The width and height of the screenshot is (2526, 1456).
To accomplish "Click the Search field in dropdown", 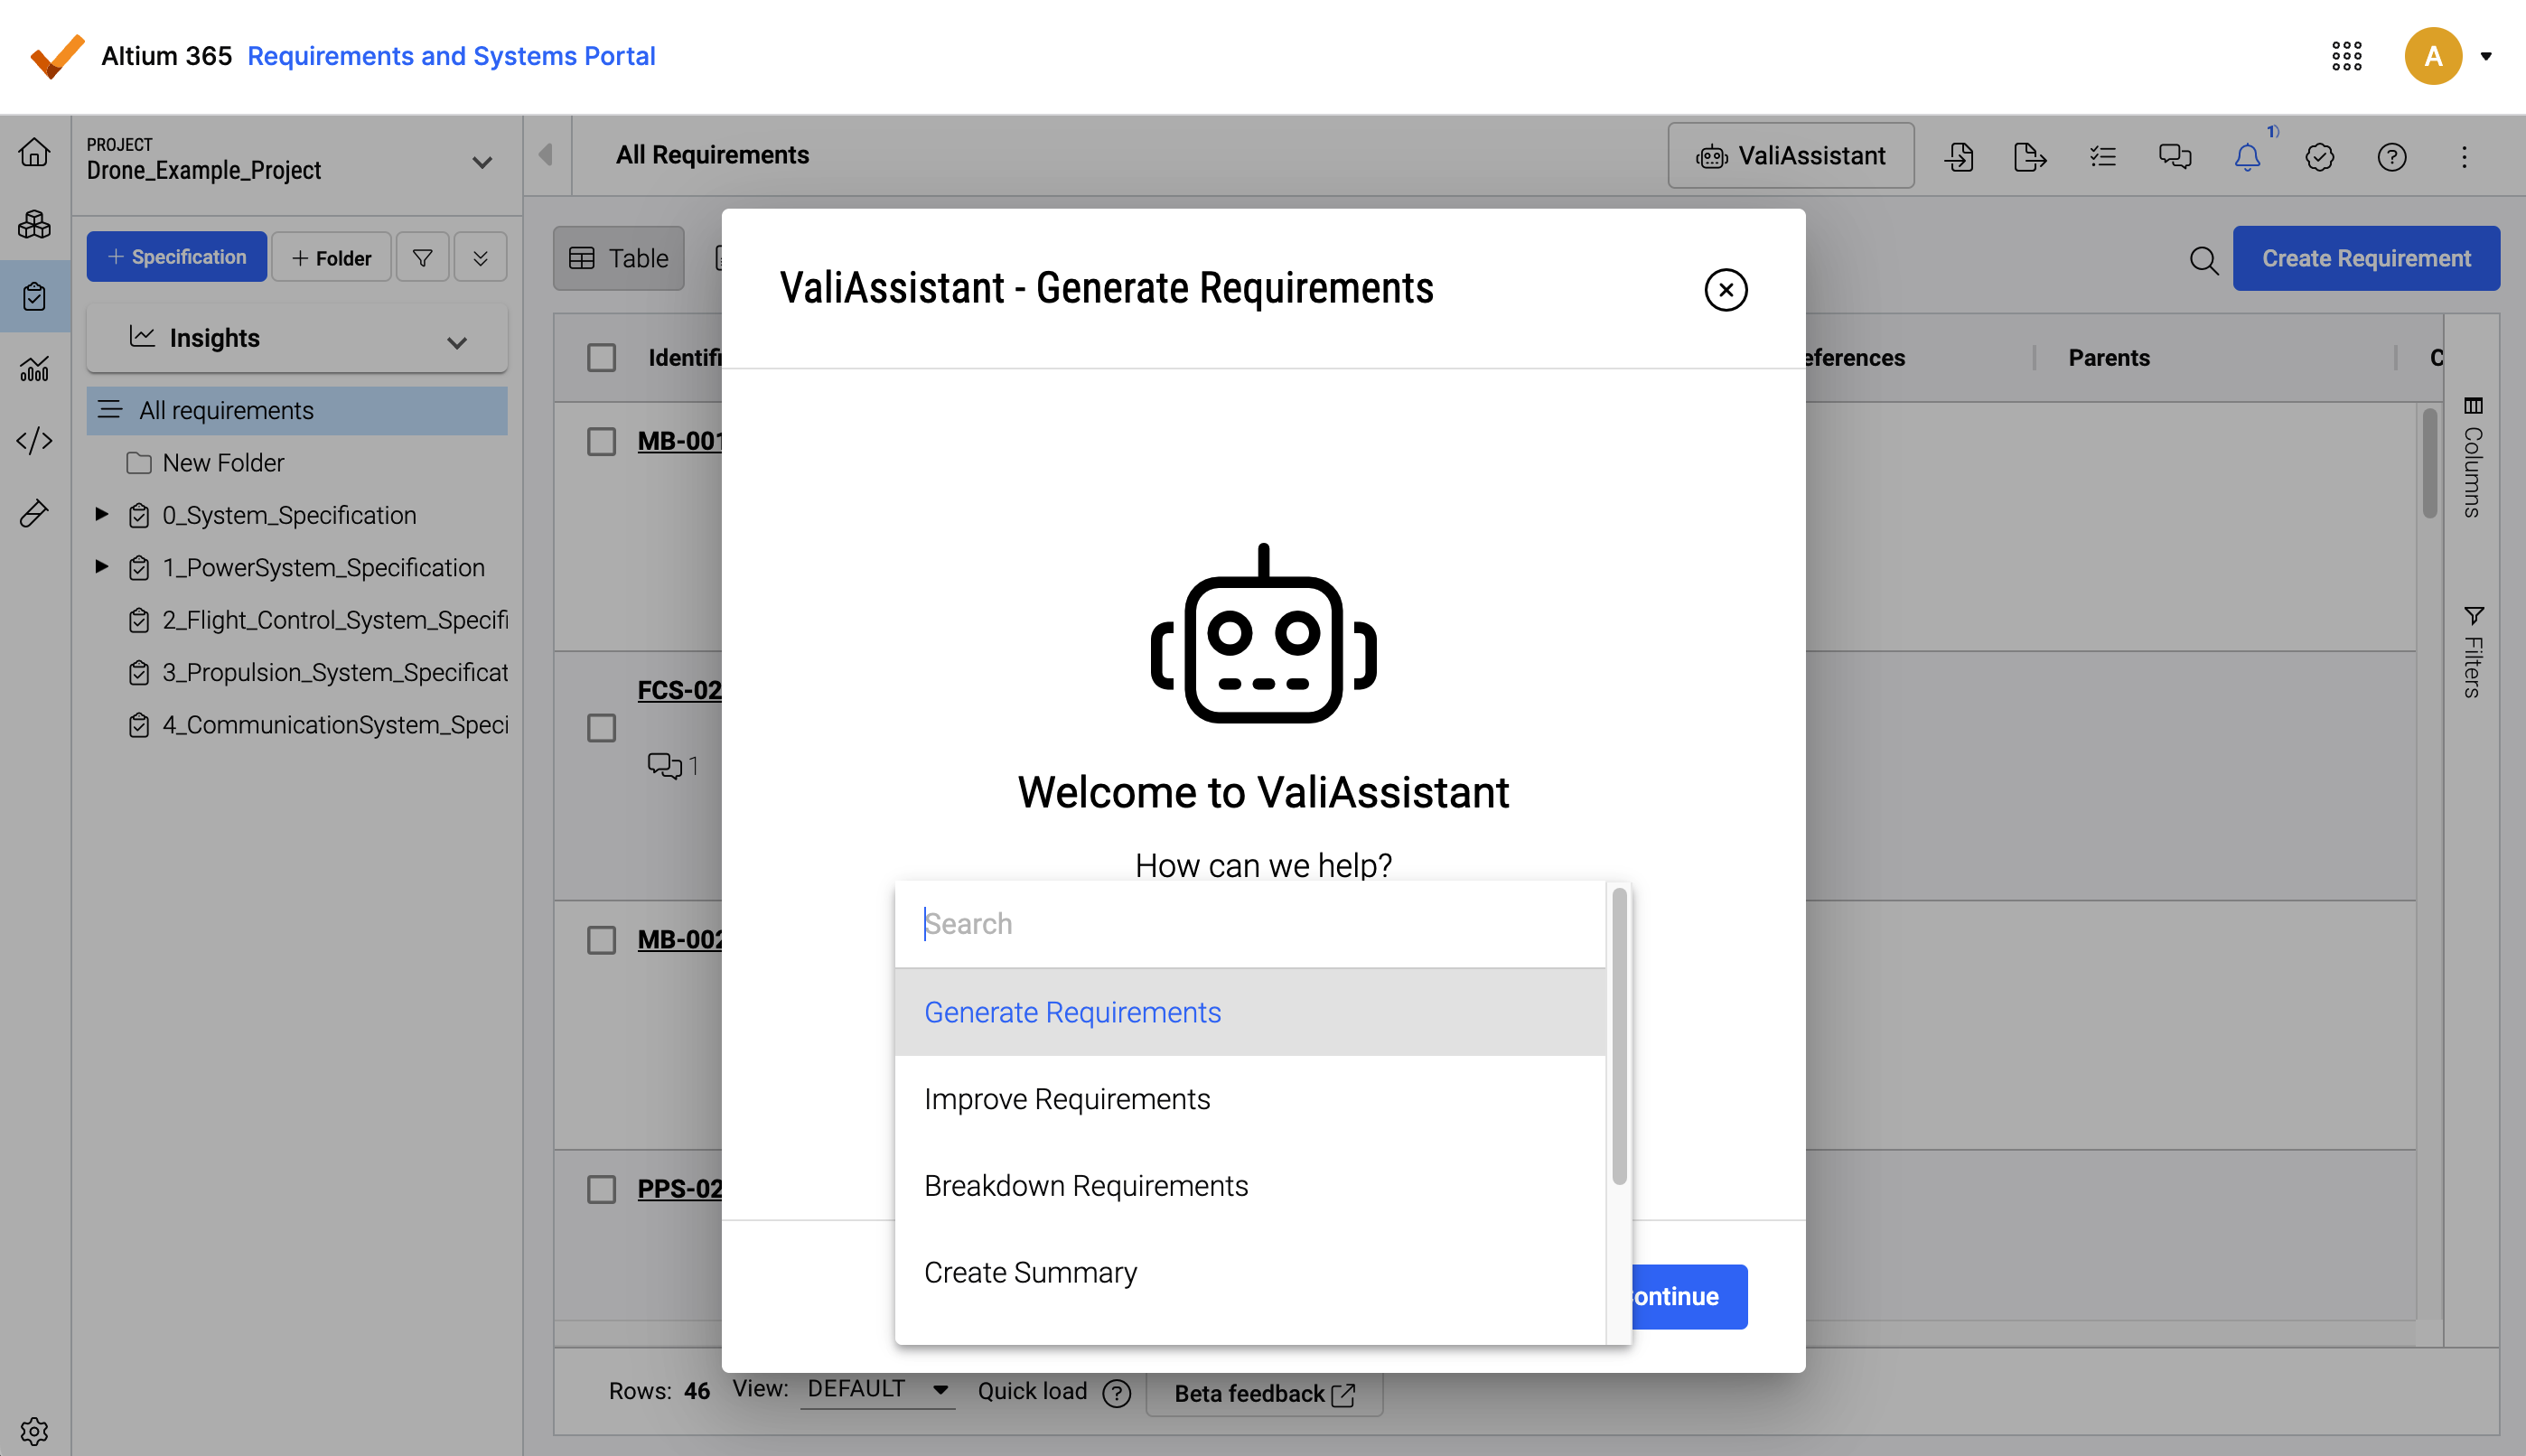I will 1250,923.
